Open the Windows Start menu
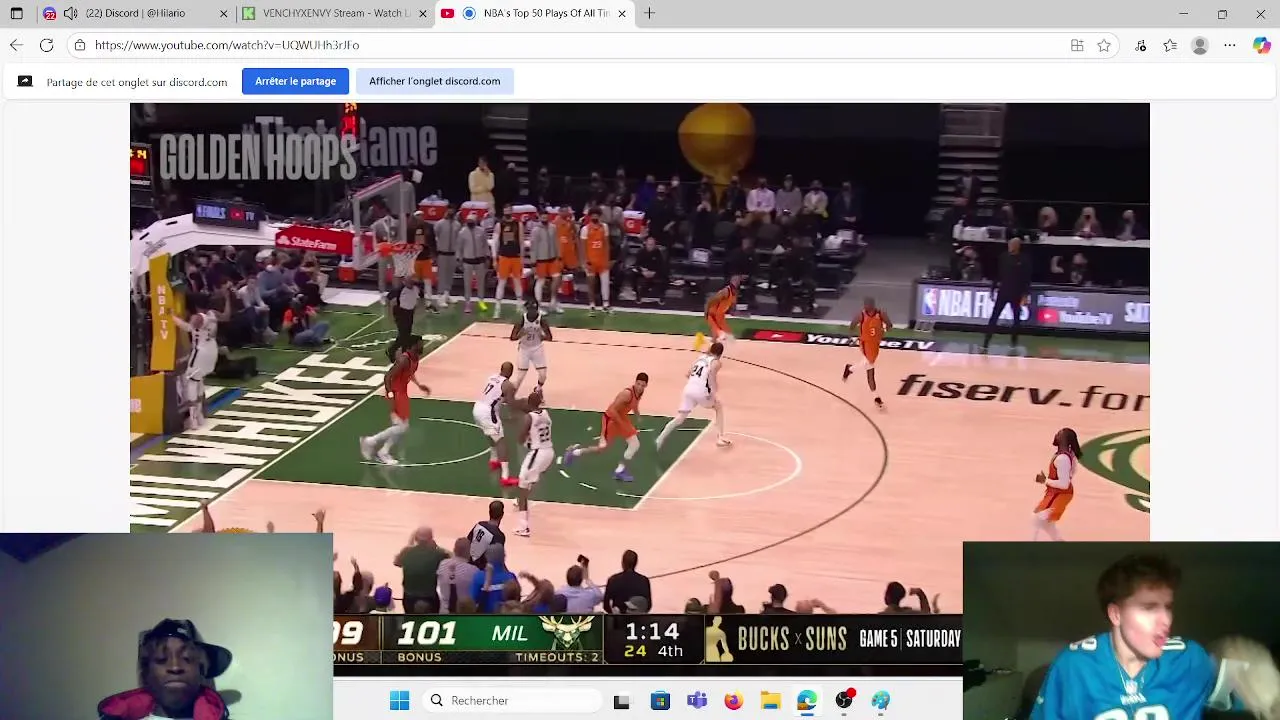 [399, 700]
